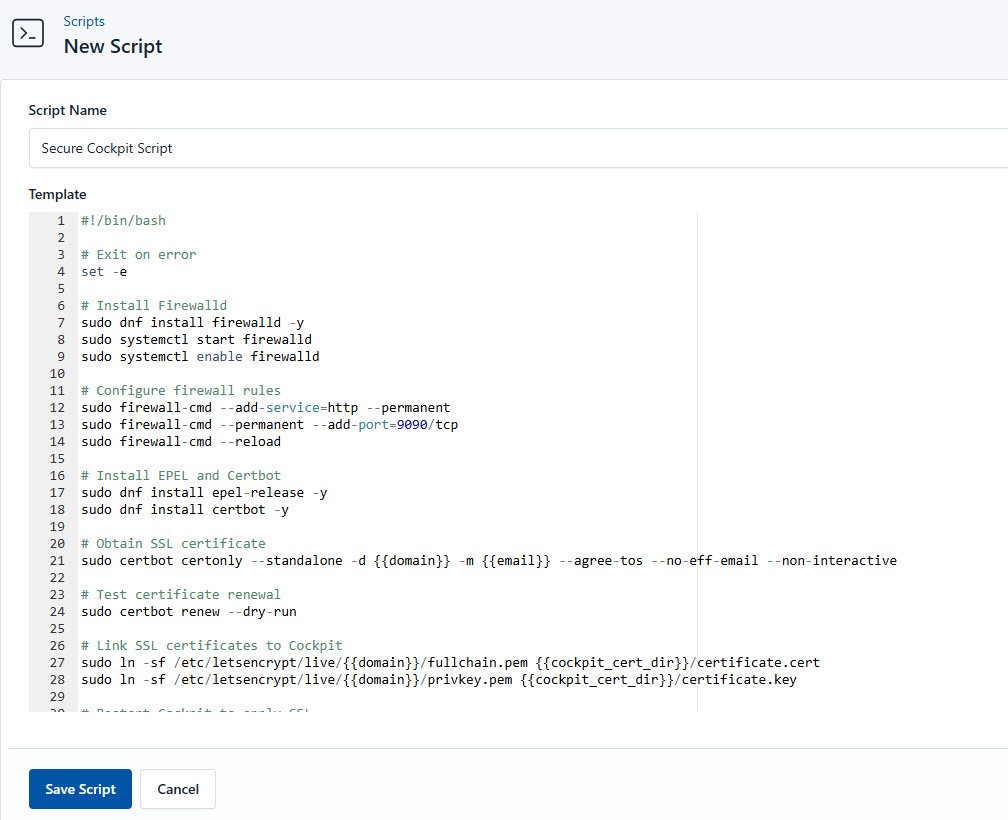The image size is (1008, 820).
Task: Open the Scripts breadcrumb link
Action: click(x=84, y=21)
